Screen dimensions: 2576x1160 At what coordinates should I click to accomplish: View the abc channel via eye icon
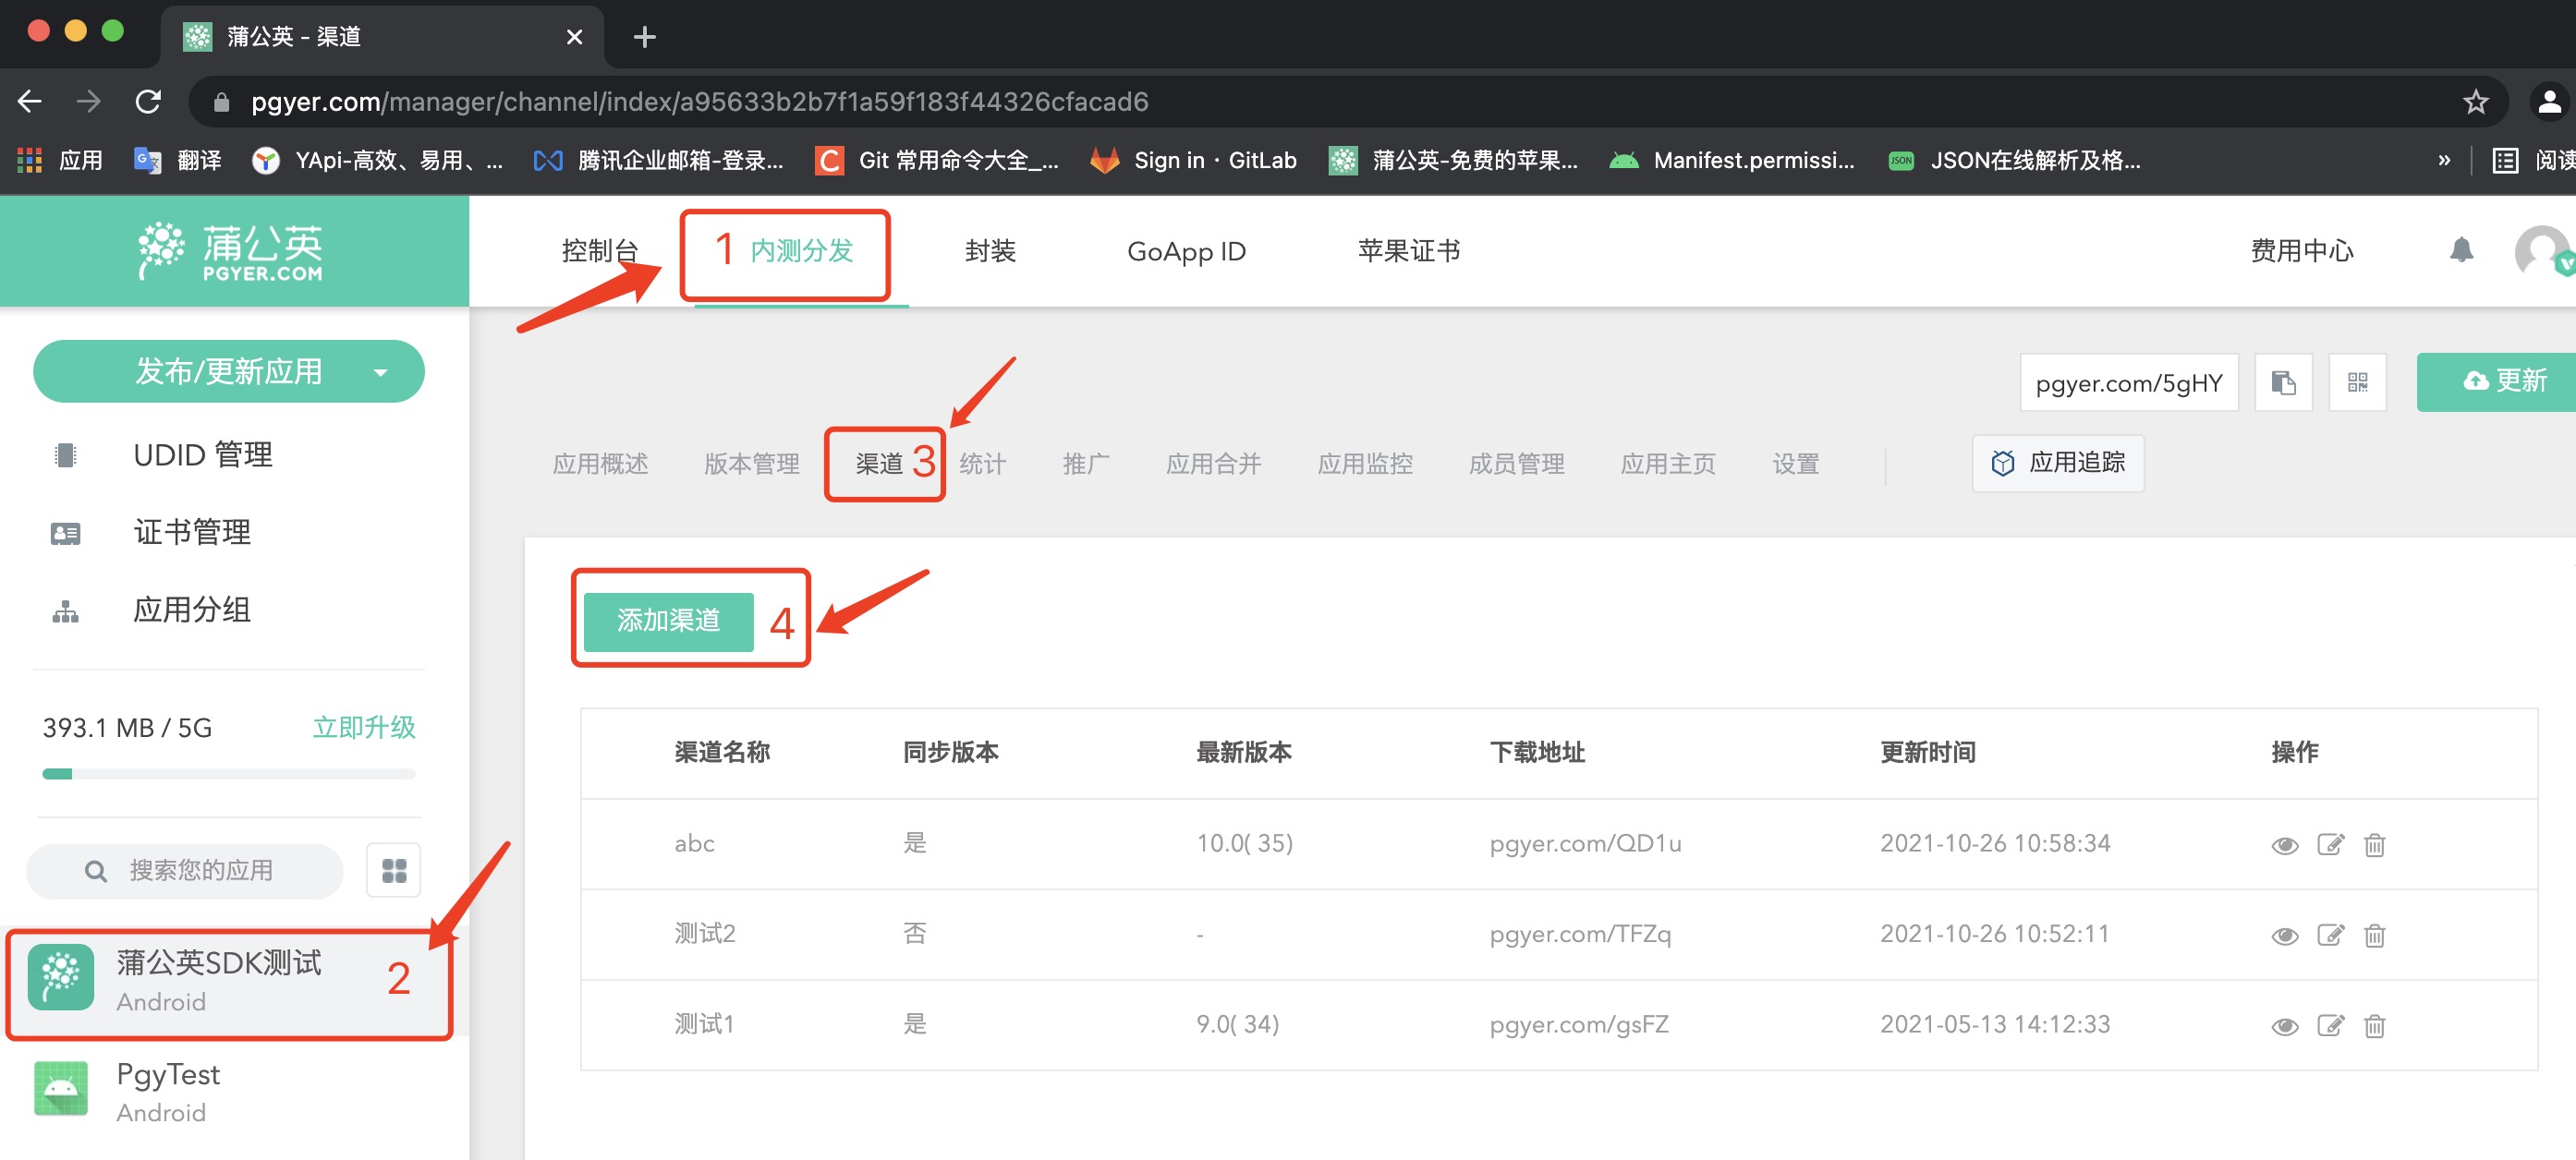click(2284, 845)
